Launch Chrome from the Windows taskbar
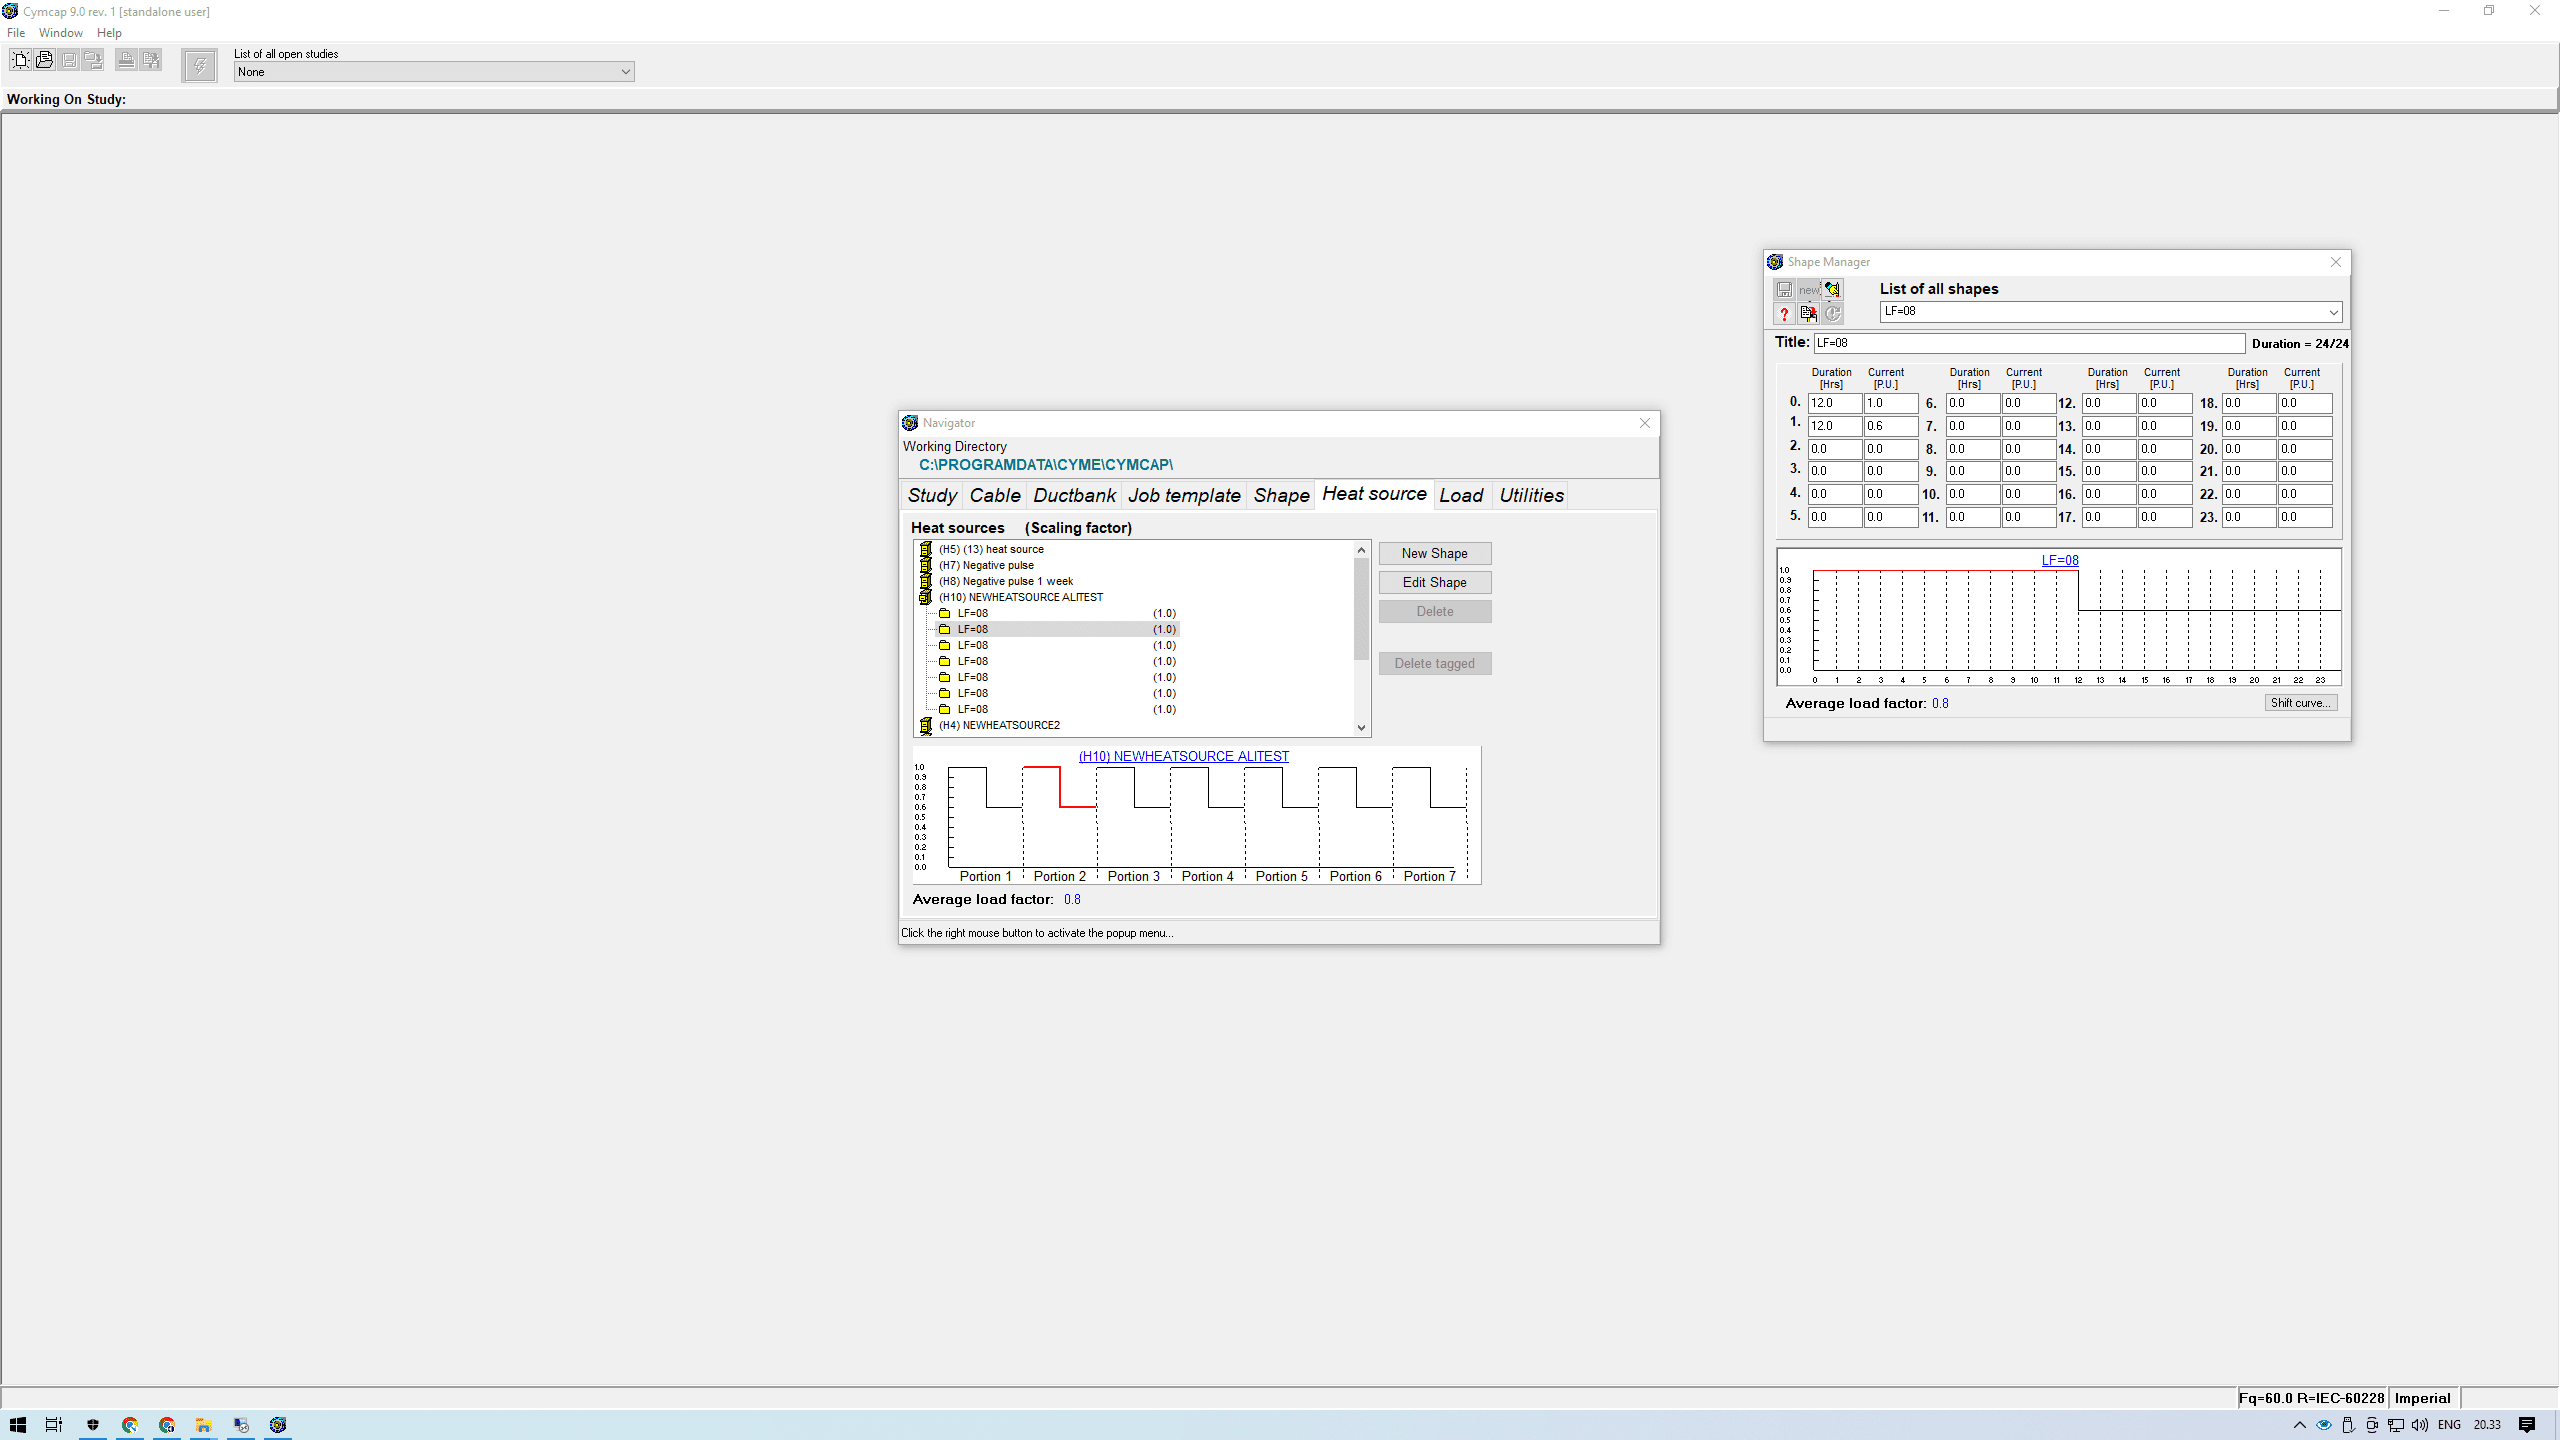 130,1425
